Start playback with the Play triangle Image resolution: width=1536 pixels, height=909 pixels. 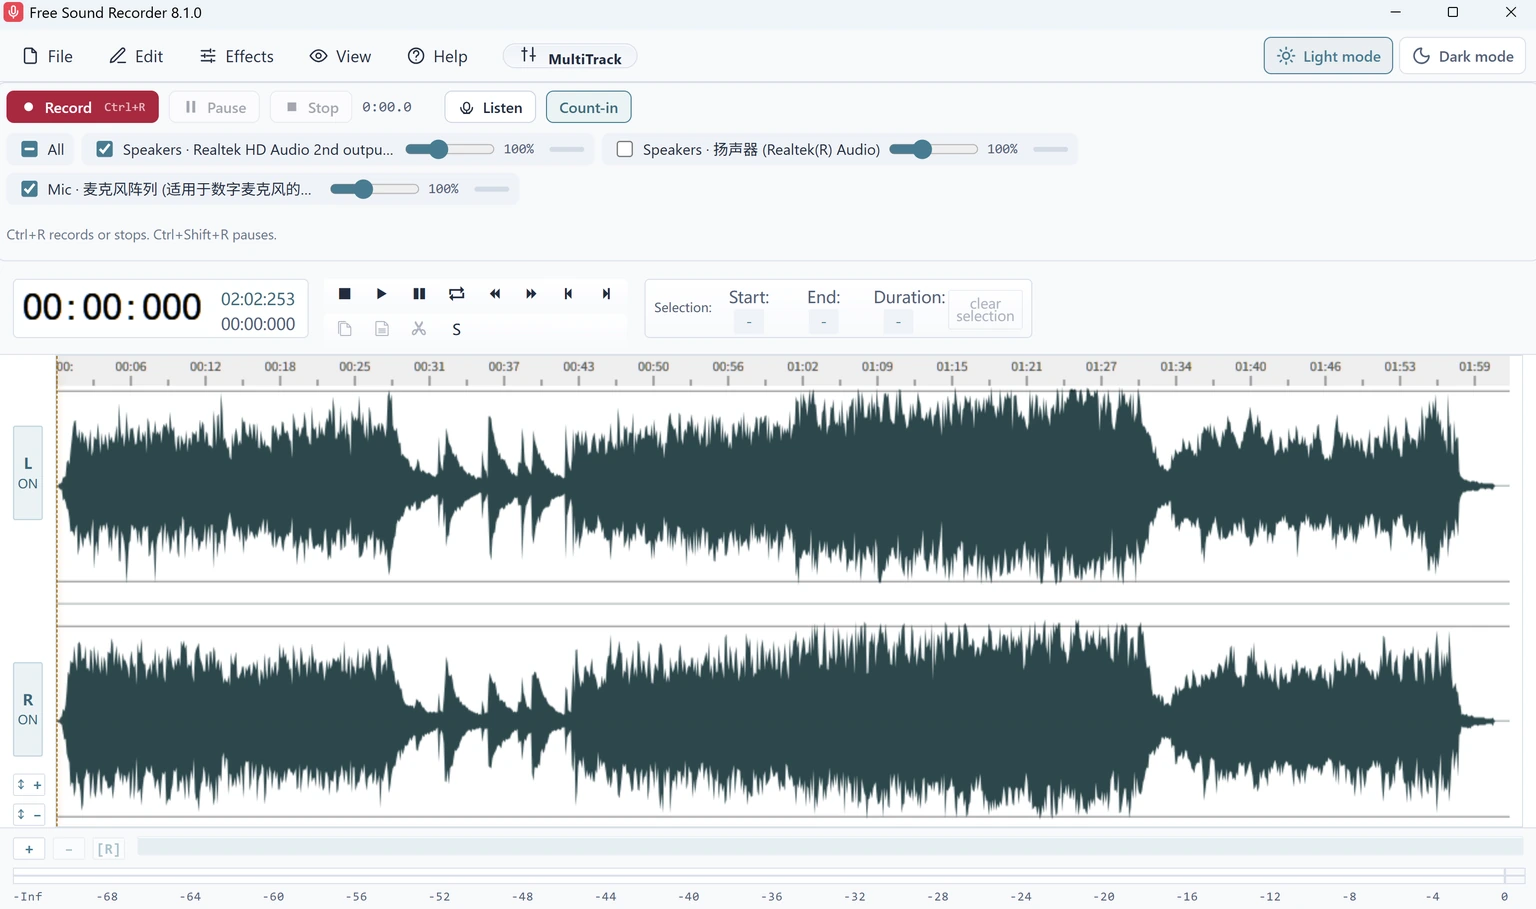pos(381,294)
